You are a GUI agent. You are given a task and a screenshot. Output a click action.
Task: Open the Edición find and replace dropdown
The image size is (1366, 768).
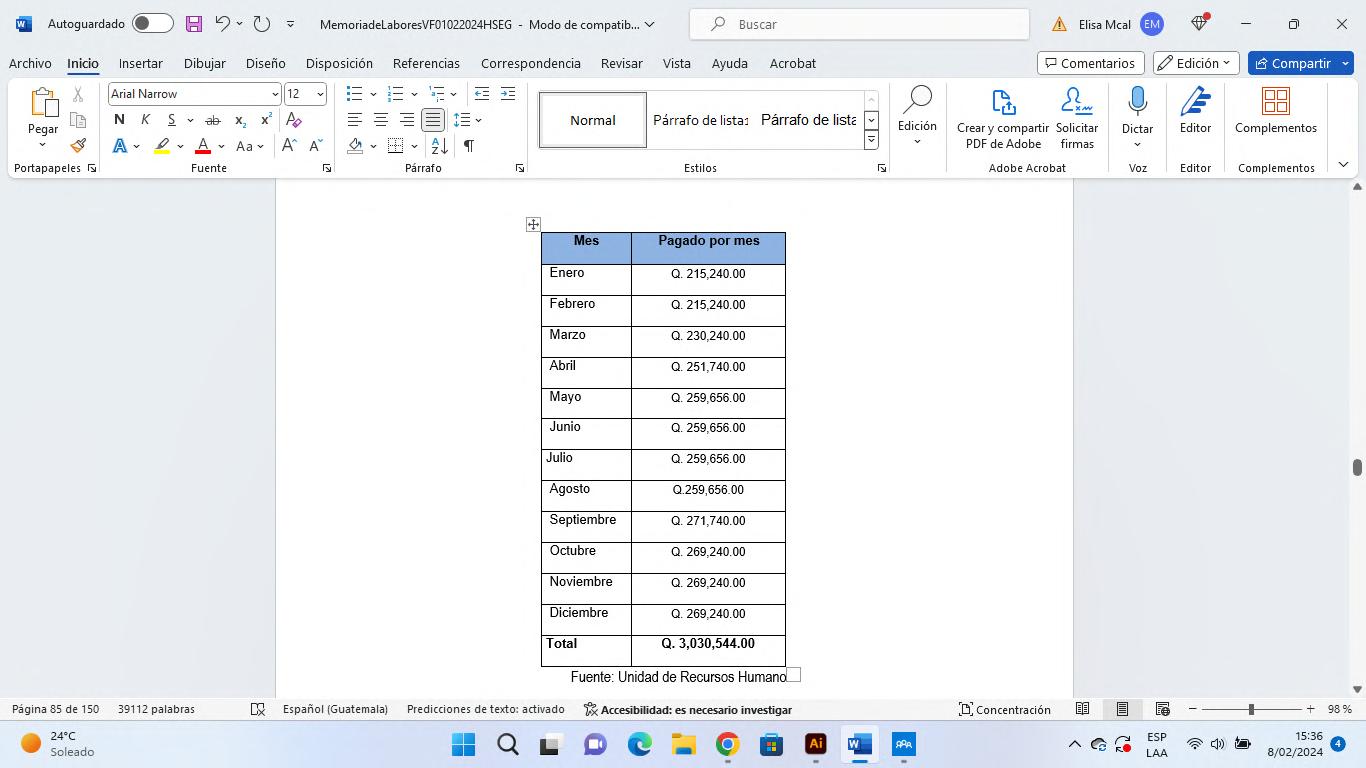pyautogui.click(x=917, y=116)
